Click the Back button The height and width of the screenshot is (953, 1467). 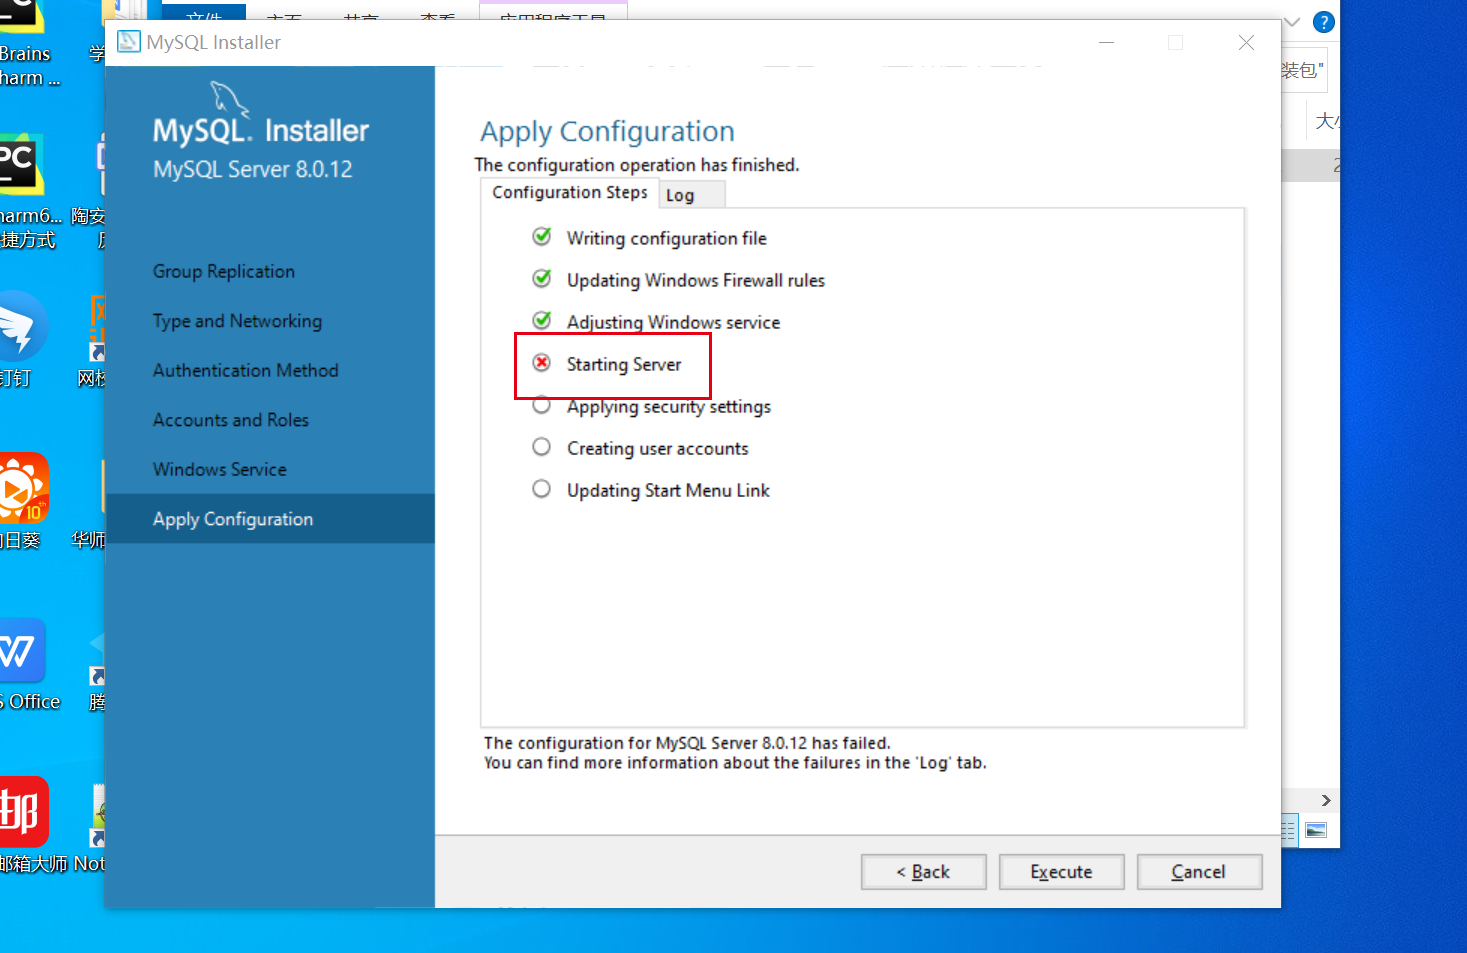click(924, 872)
